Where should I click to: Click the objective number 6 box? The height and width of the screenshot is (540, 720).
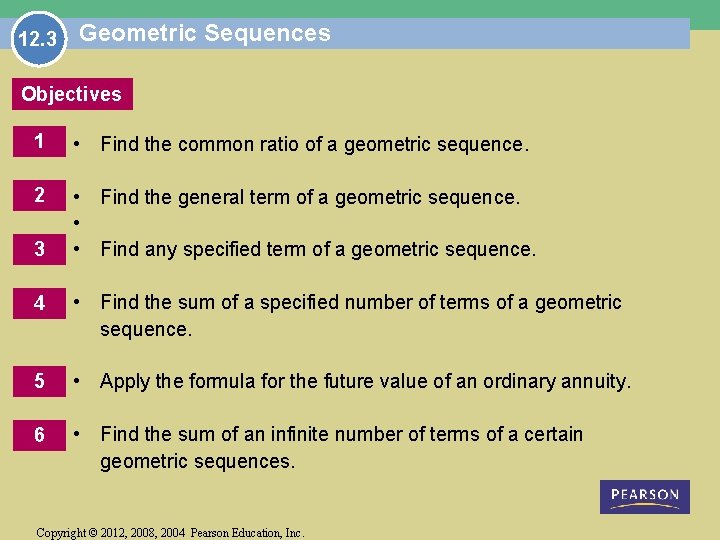click(x=39, y=435)
